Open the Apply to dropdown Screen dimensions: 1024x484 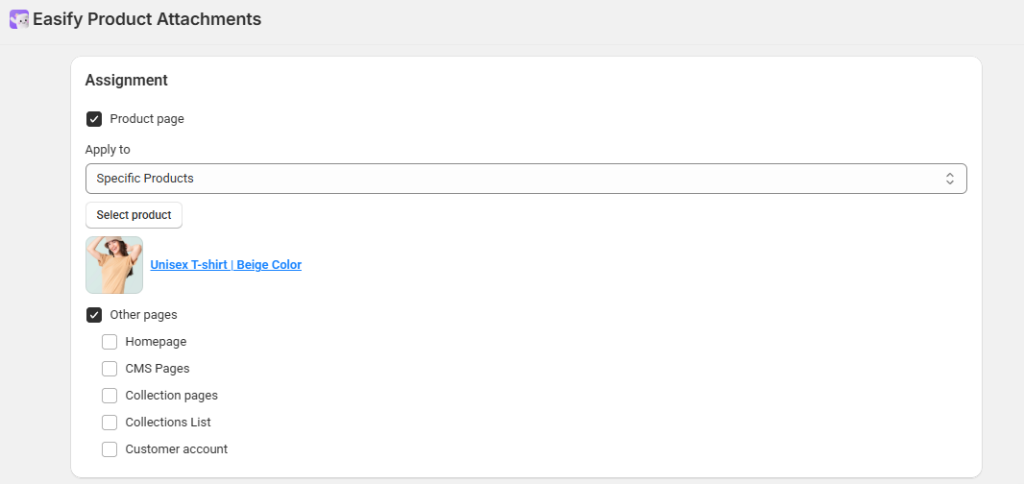pyautogui.click(x=526, y=178)
